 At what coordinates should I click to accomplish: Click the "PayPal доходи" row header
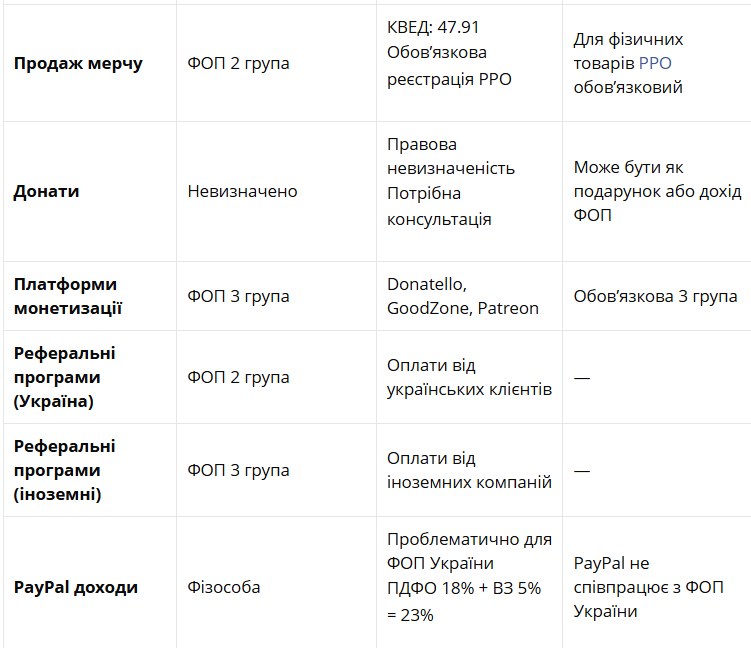(x=75, y=587)
